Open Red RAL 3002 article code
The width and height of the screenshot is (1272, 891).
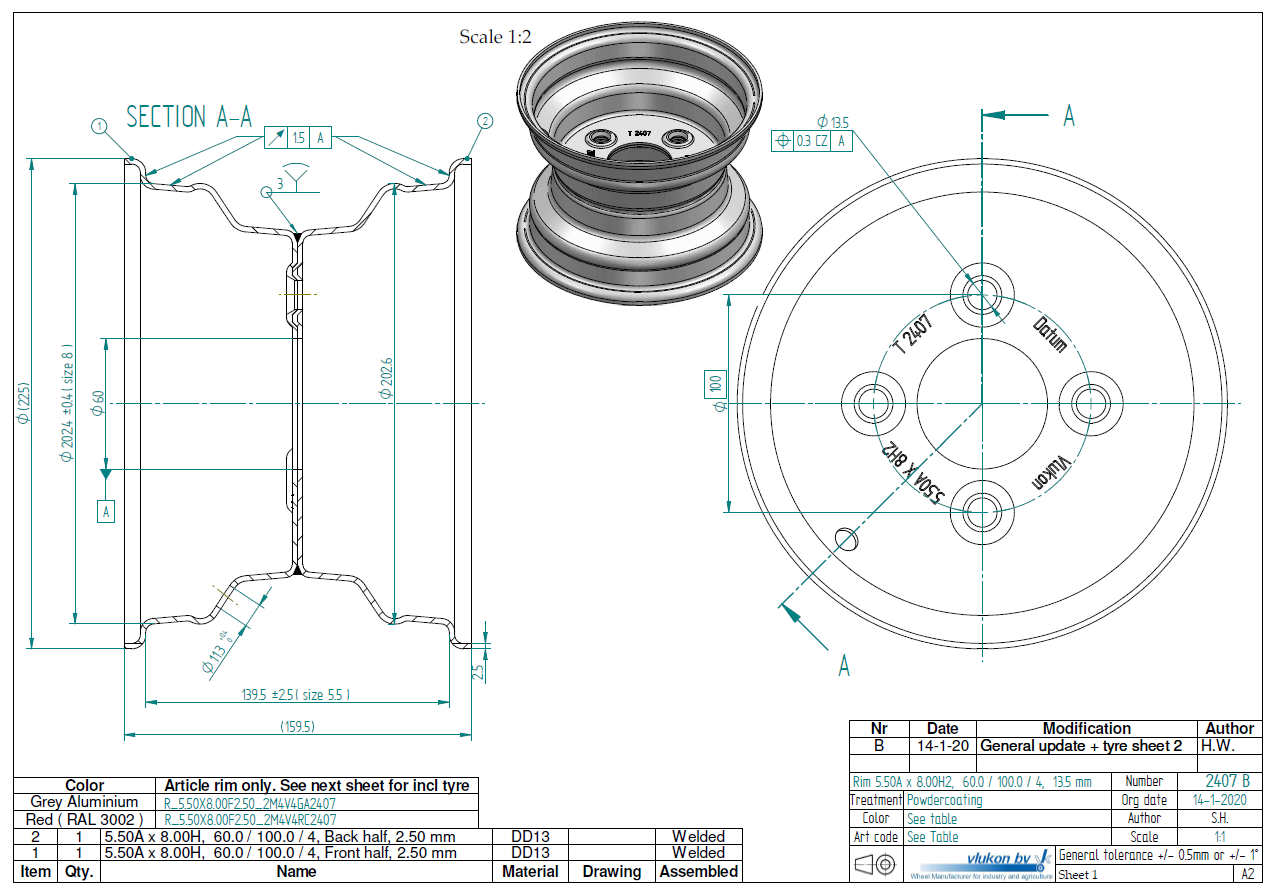click(x=250, y=819)
